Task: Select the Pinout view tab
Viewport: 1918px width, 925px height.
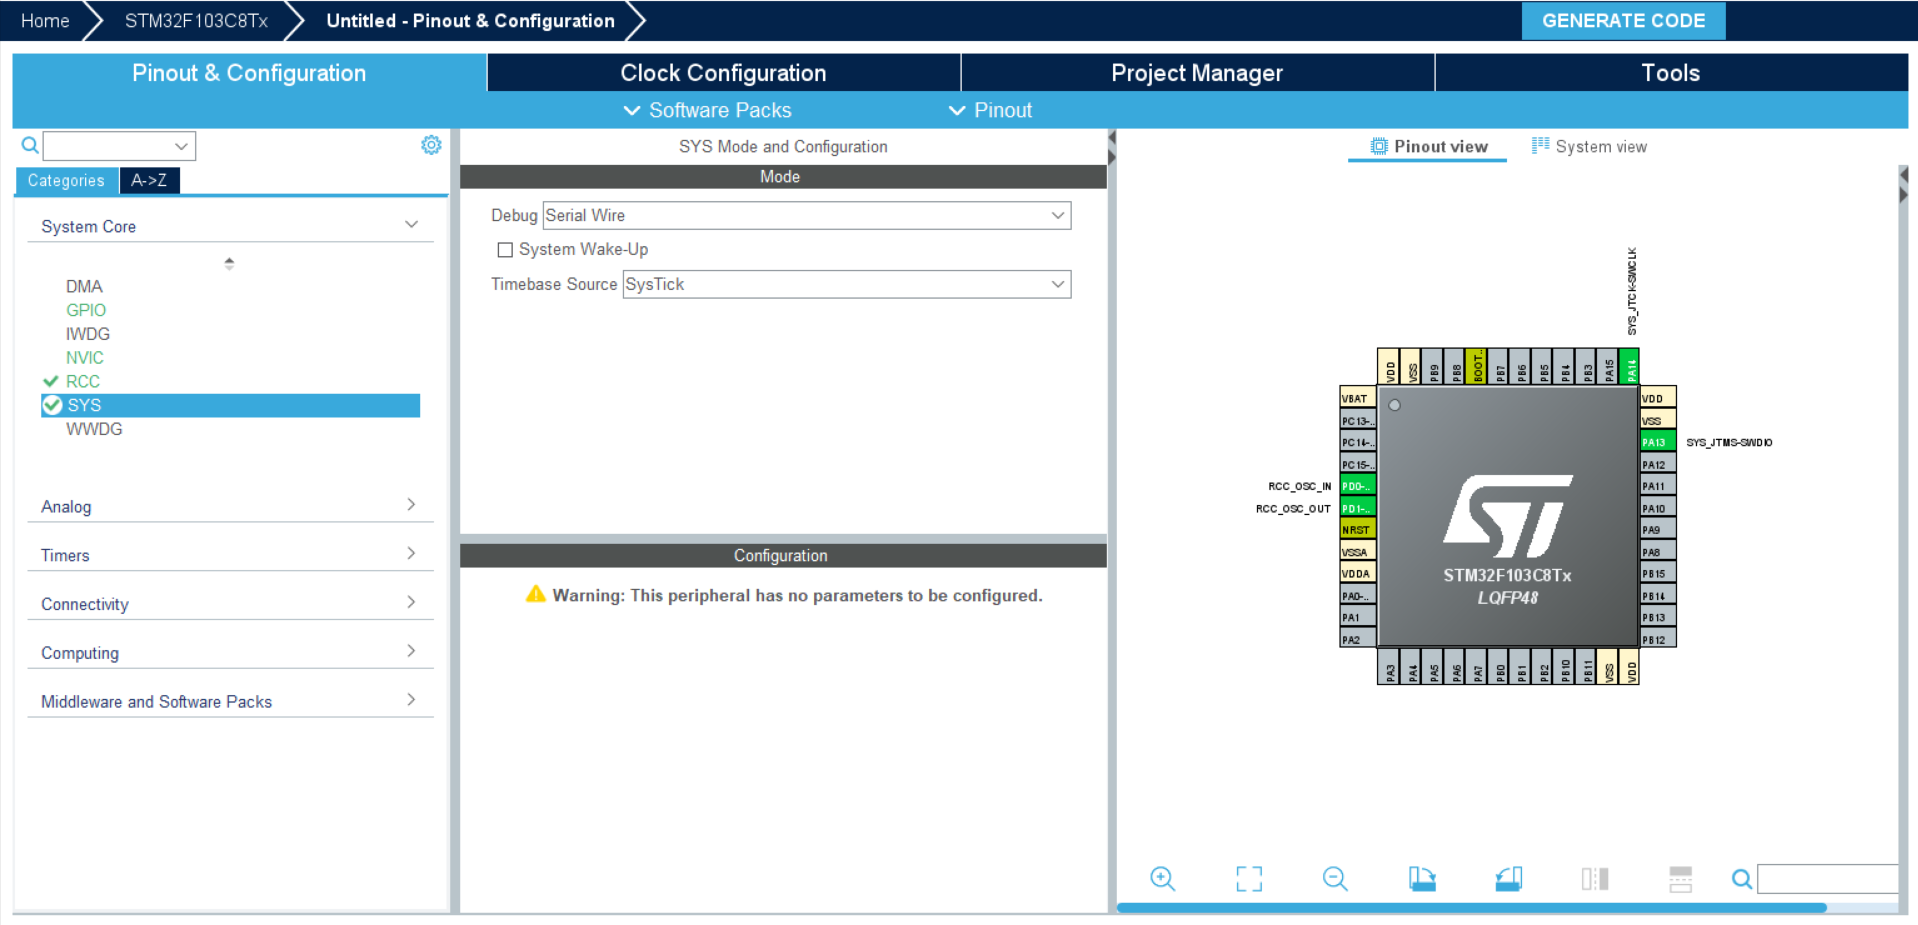Action: pyautogui.click(x=1428, y=146)
